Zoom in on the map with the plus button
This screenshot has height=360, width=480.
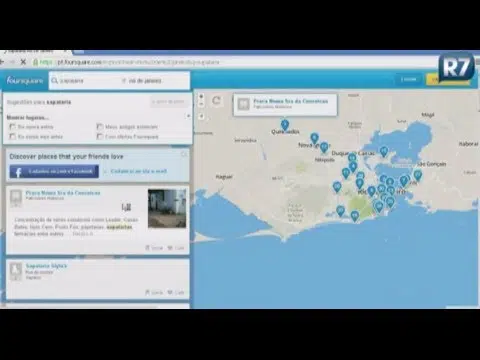[x=201, y=96]
